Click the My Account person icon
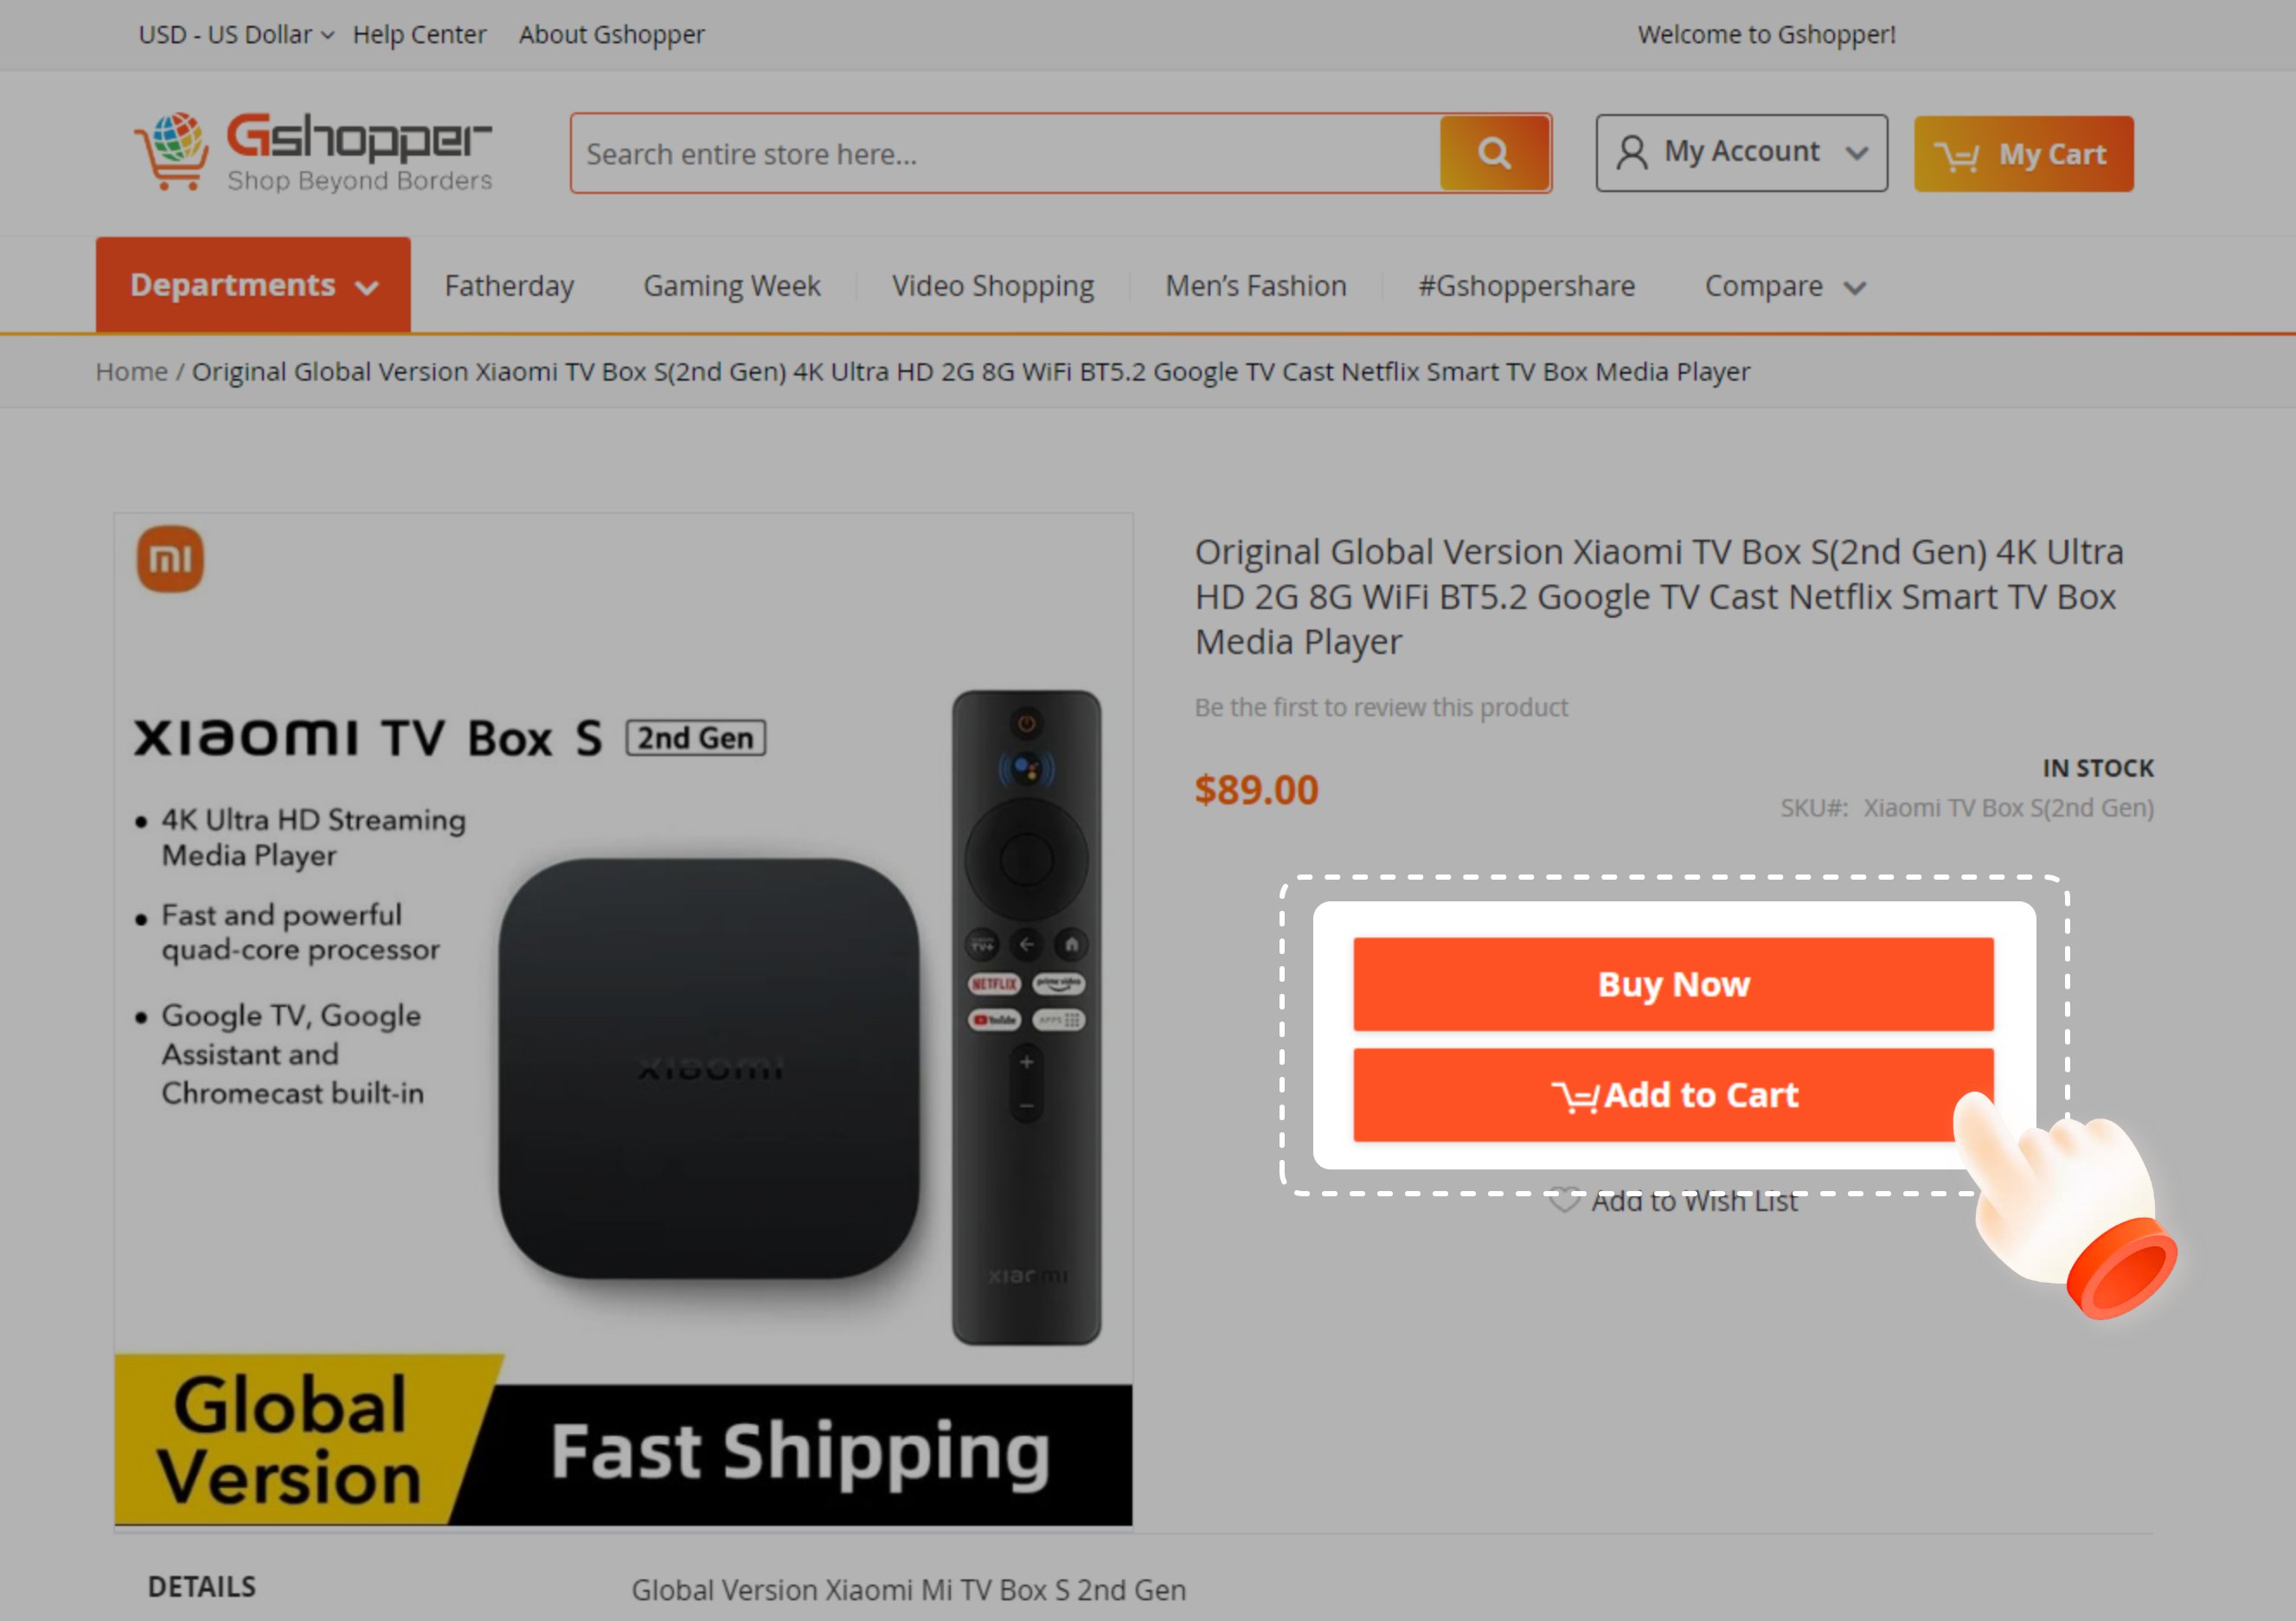The image size is (2296, 1621). 1631,153
